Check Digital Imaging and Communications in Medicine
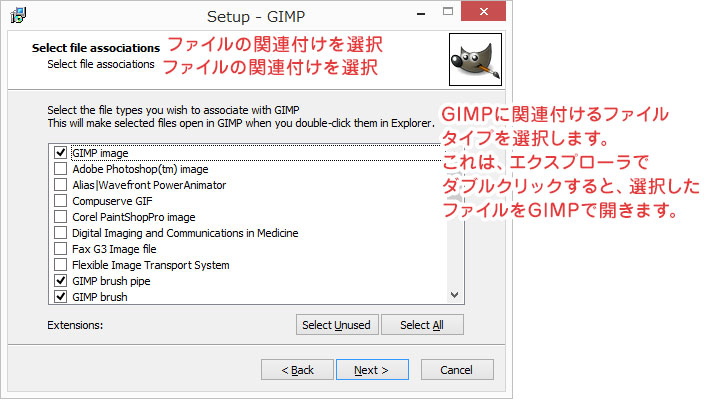The height and width of the screenshot is (400, 720). click(61, 233)
